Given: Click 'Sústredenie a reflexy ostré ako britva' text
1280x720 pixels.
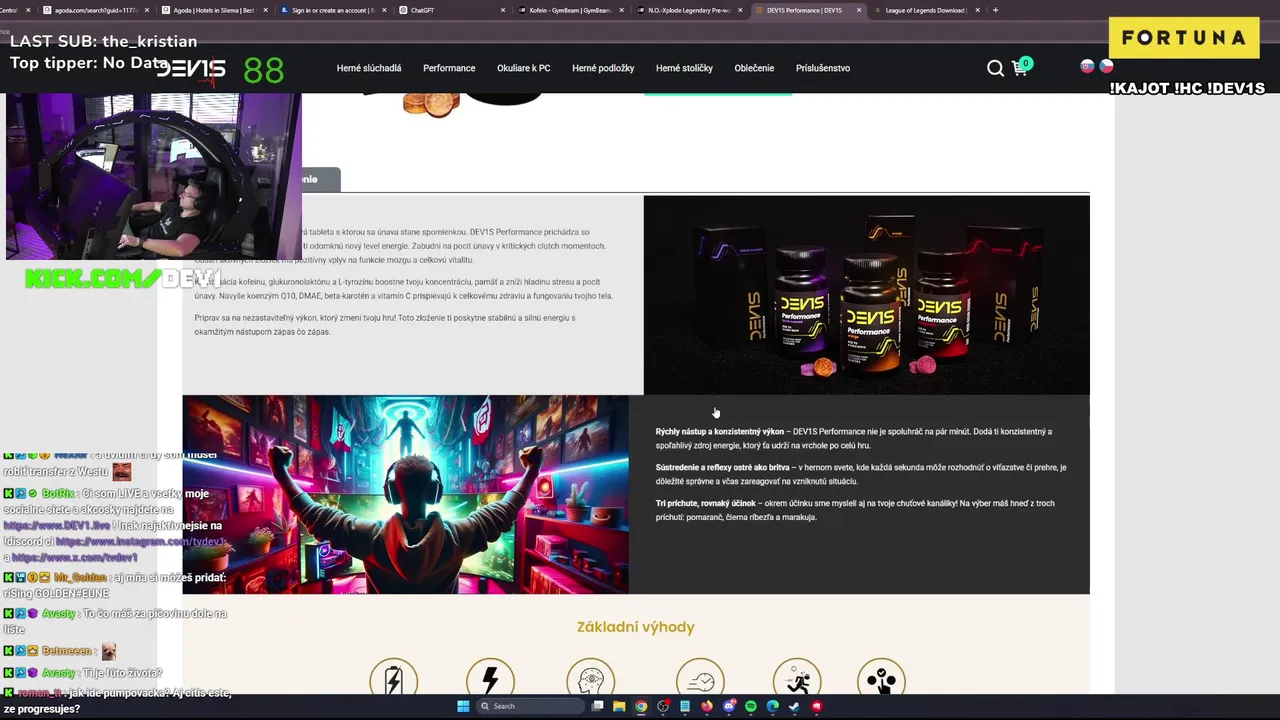Looking at the screenshot, I should coord(722,468).
